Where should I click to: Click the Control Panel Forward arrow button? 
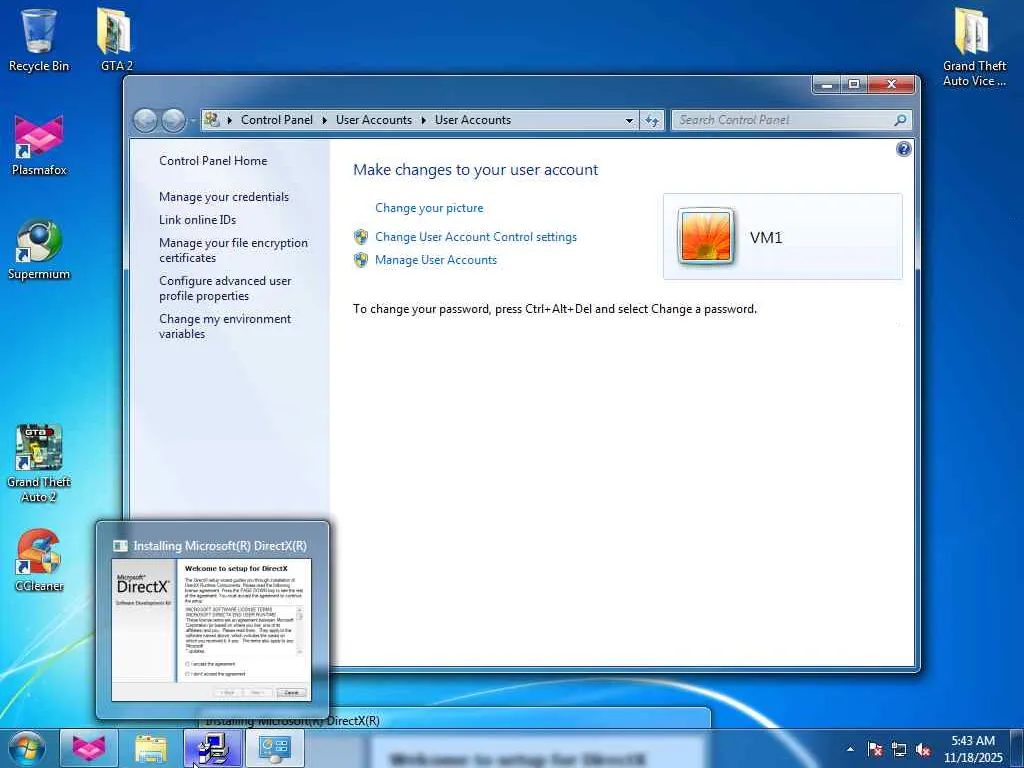click(173, 120)
